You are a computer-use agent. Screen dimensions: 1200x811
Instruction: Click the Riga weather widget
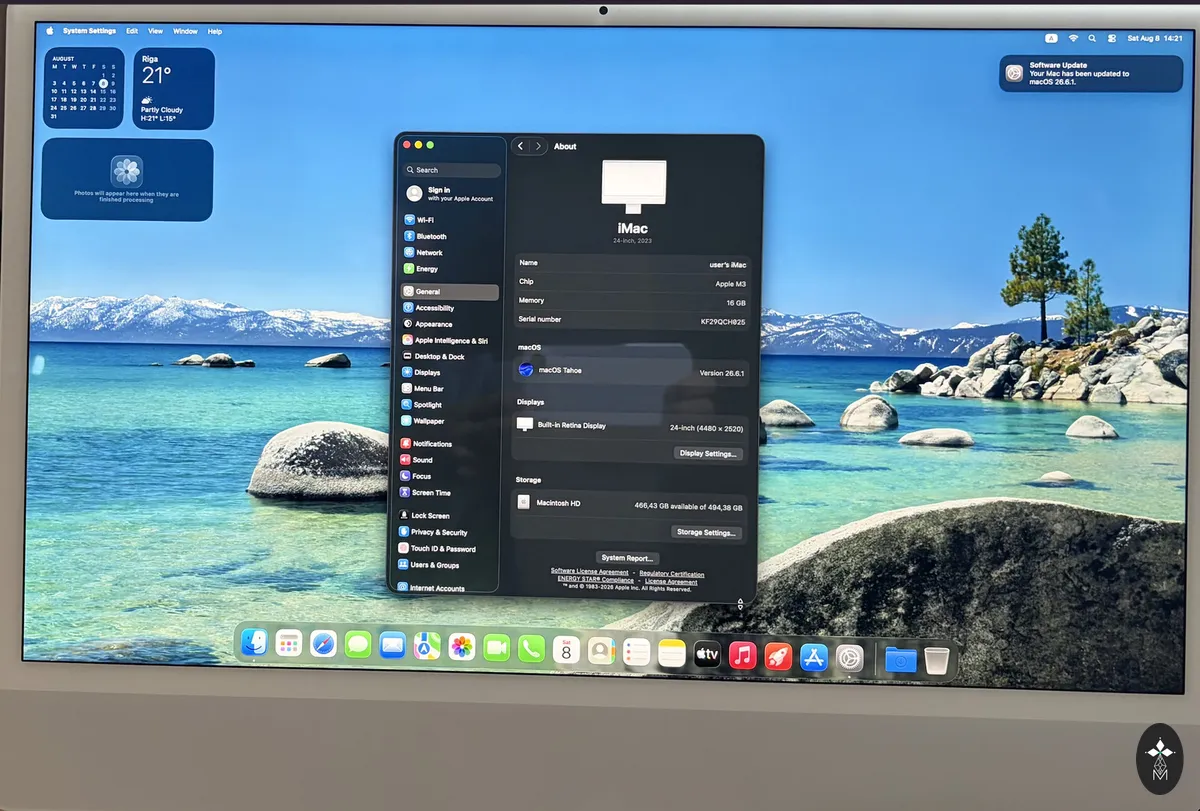(x=174, y=89)
